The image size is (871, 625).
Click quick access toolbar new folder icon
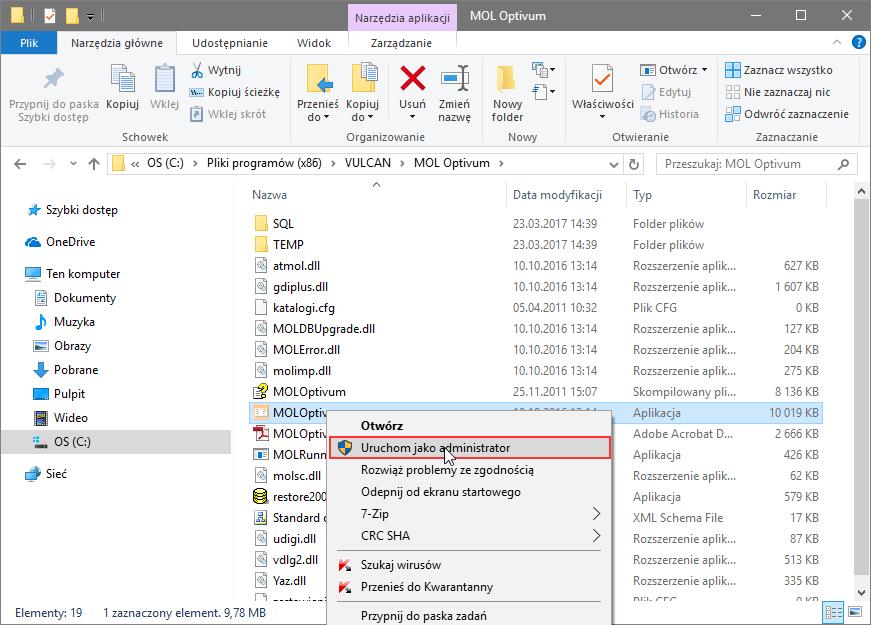tap(72, 16)
